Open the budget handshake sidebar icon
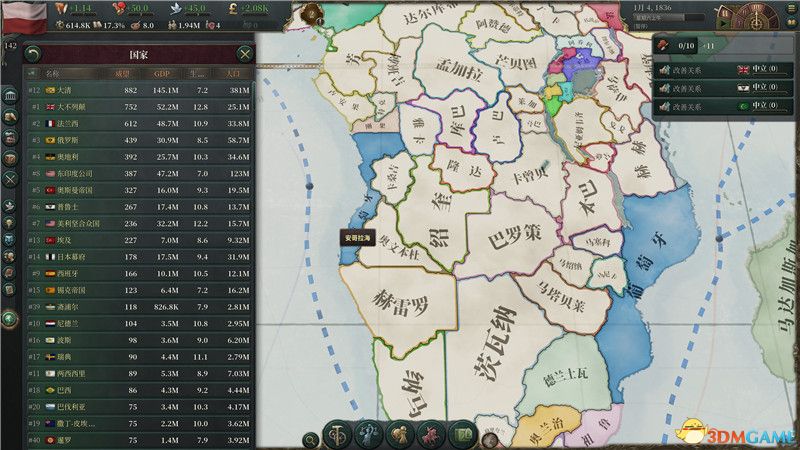This screenshot has height=450, width=800. pyautogui.click(x=10, y=117)
